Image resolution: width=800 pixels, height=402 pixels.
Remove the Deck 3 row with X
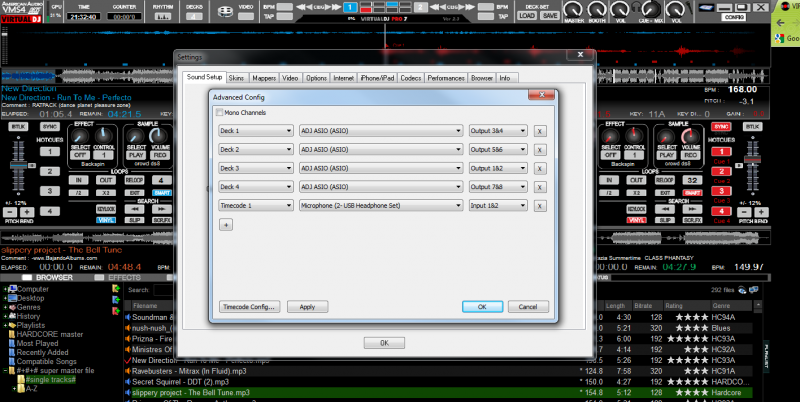pos(540,169)
